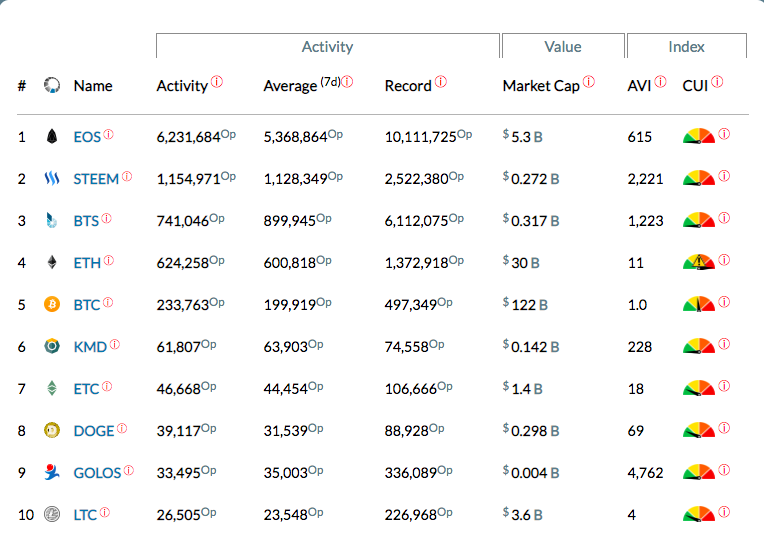Image resolution: width=764 pixels, height=536 pixels.
Task: Sort by the # rank column header
Action: [22, 86]
